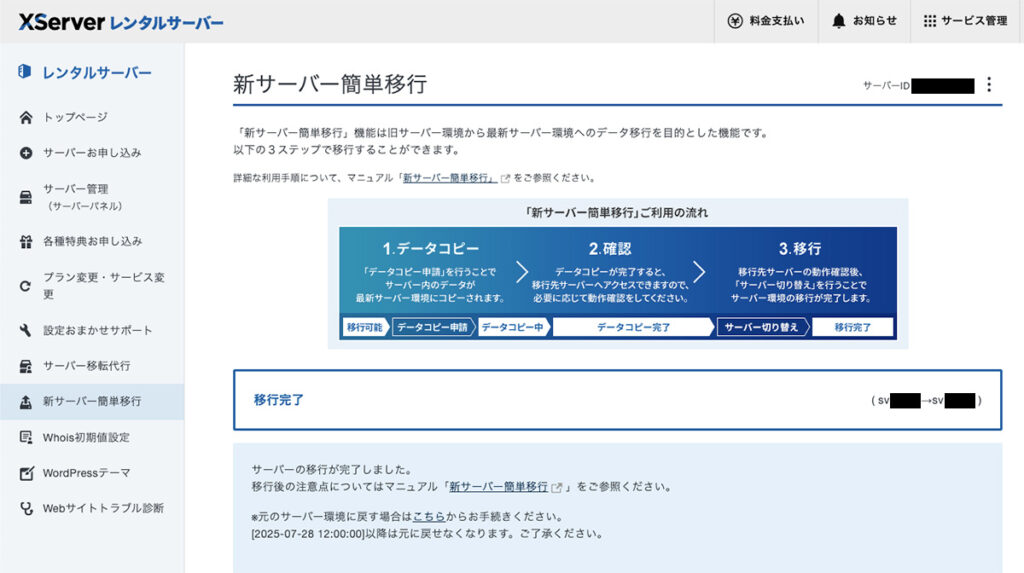Click the icon for Whois初期値設定
This screenshot has height=573, width=1024.
(x=25, y=438)
